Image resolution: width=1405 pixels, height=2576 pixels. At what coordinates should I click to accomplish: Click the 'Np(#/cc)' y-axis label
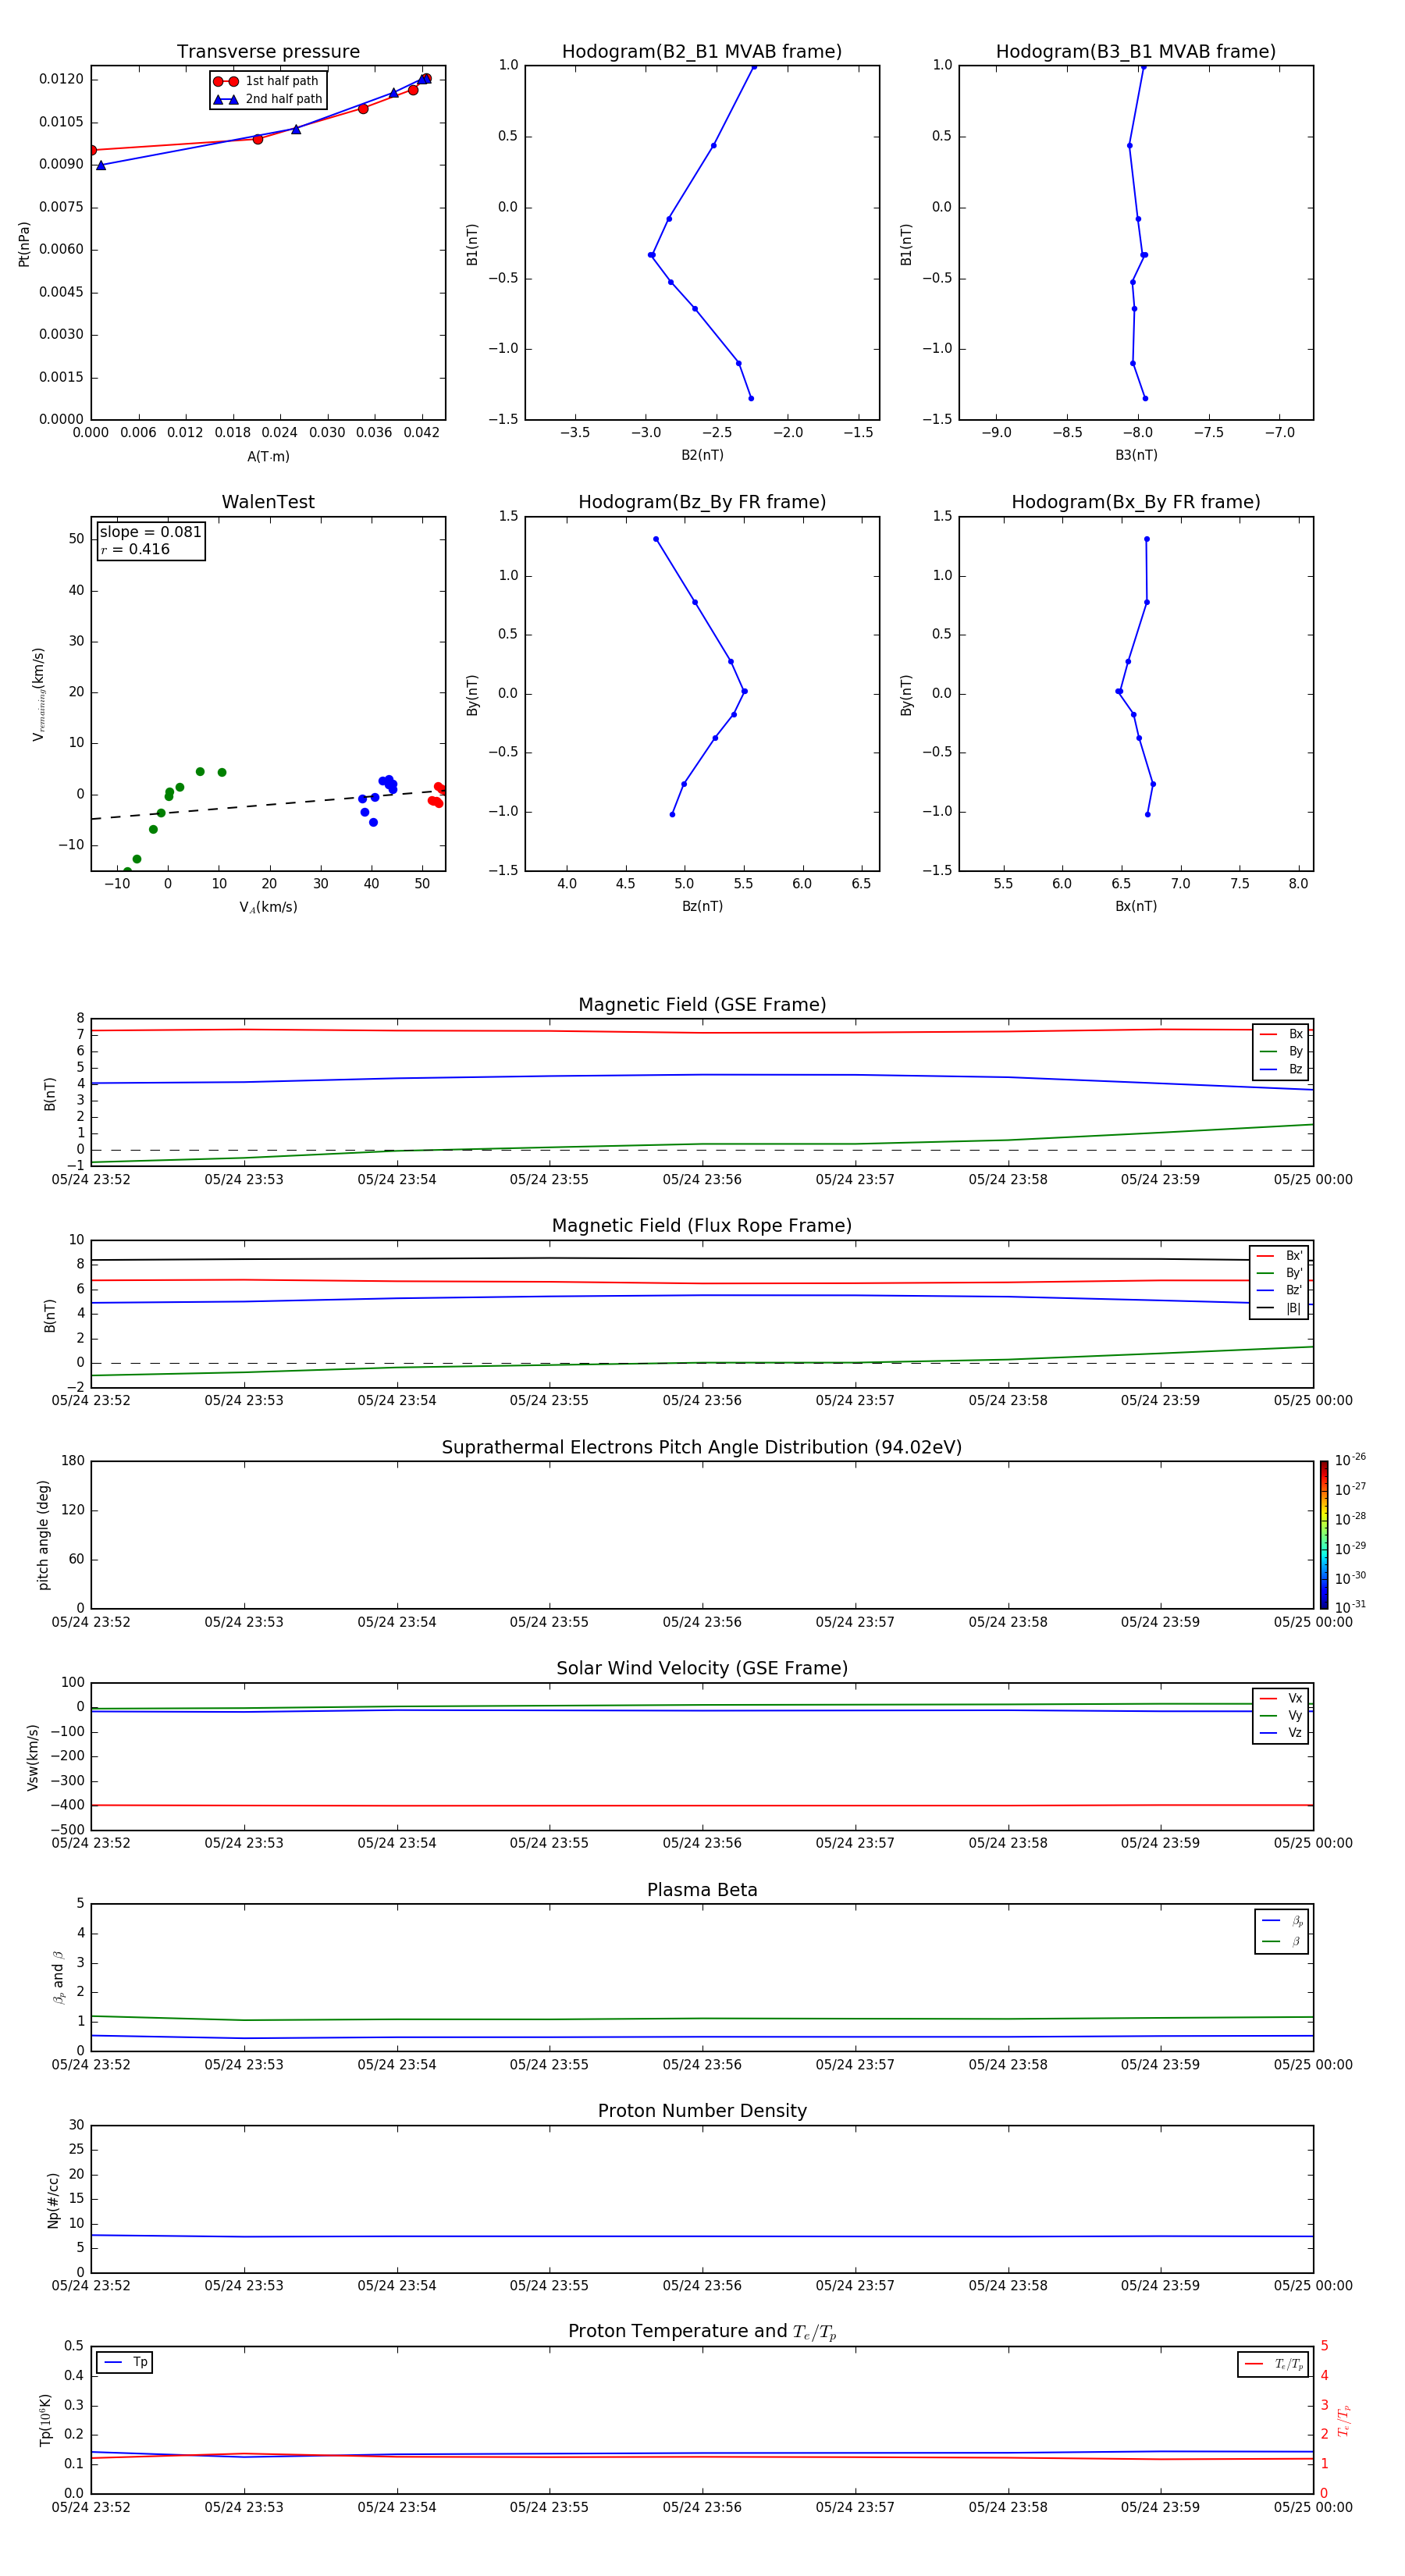[54, 2200]
